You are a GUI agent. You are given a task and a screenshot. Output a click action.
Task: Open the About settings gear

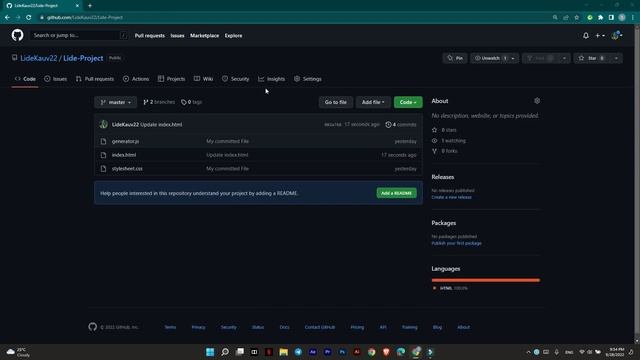(537, 101)
